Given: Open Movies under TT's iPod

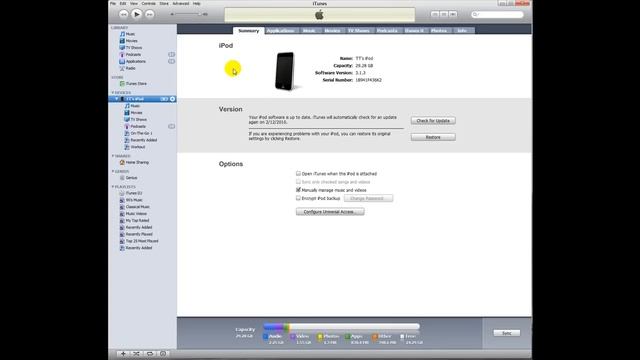Looking at the screenshot, I should click(133, 113).
